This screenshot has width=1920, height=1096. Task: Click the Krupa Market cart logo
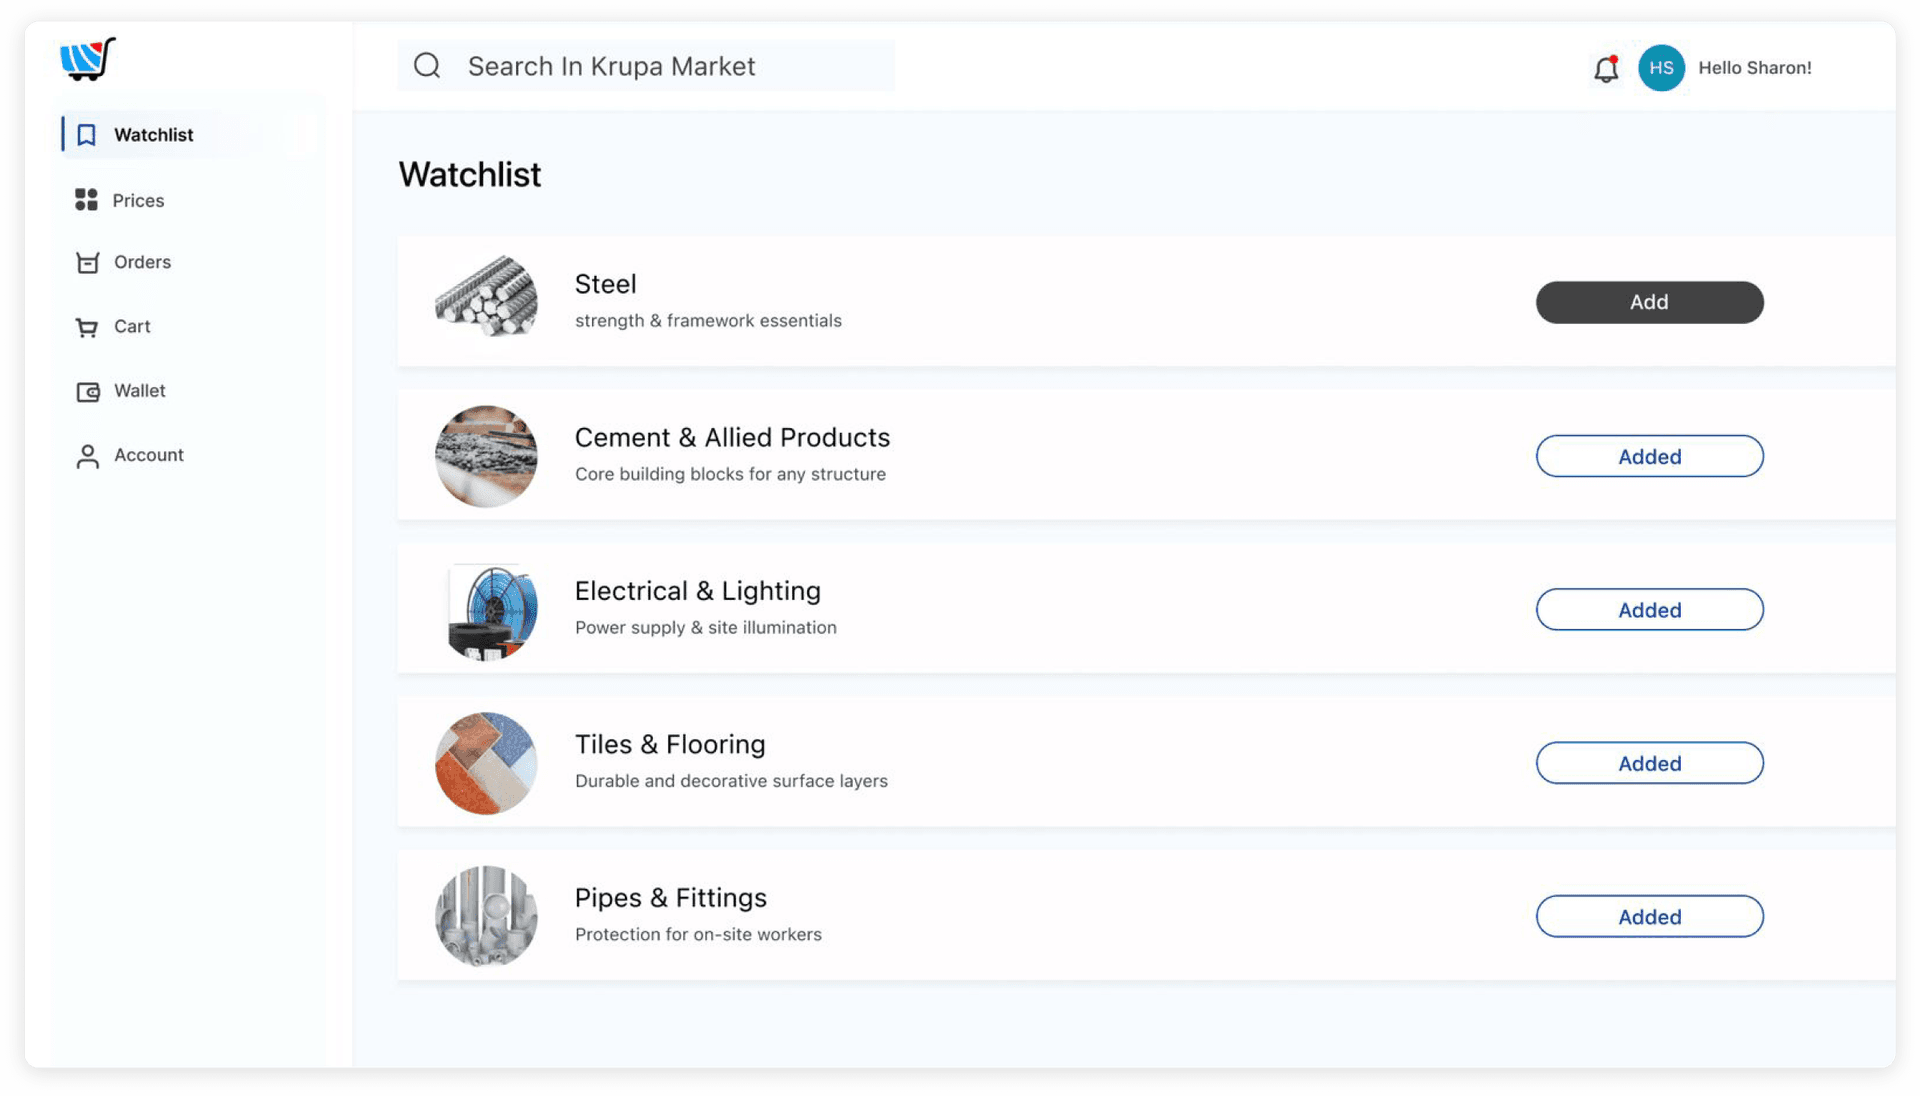pos(88,58)
